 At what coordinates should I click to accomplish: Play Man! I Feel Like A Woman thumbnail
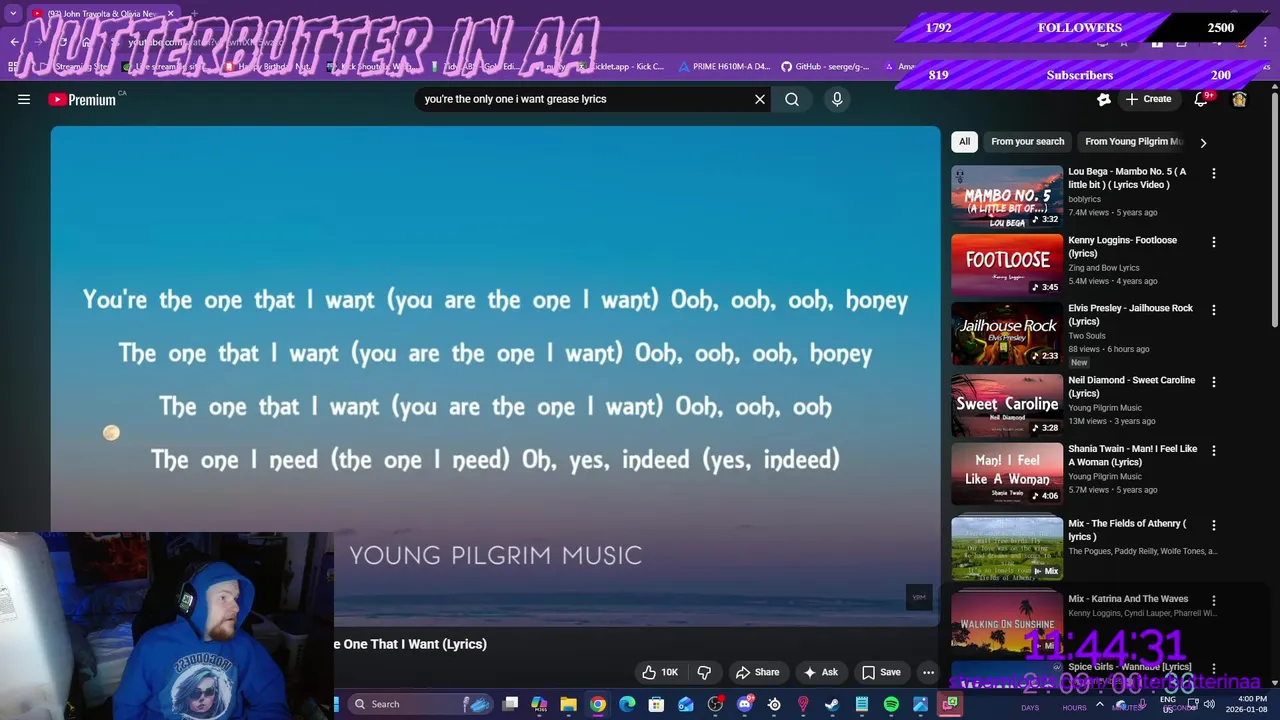(1007, 474)
